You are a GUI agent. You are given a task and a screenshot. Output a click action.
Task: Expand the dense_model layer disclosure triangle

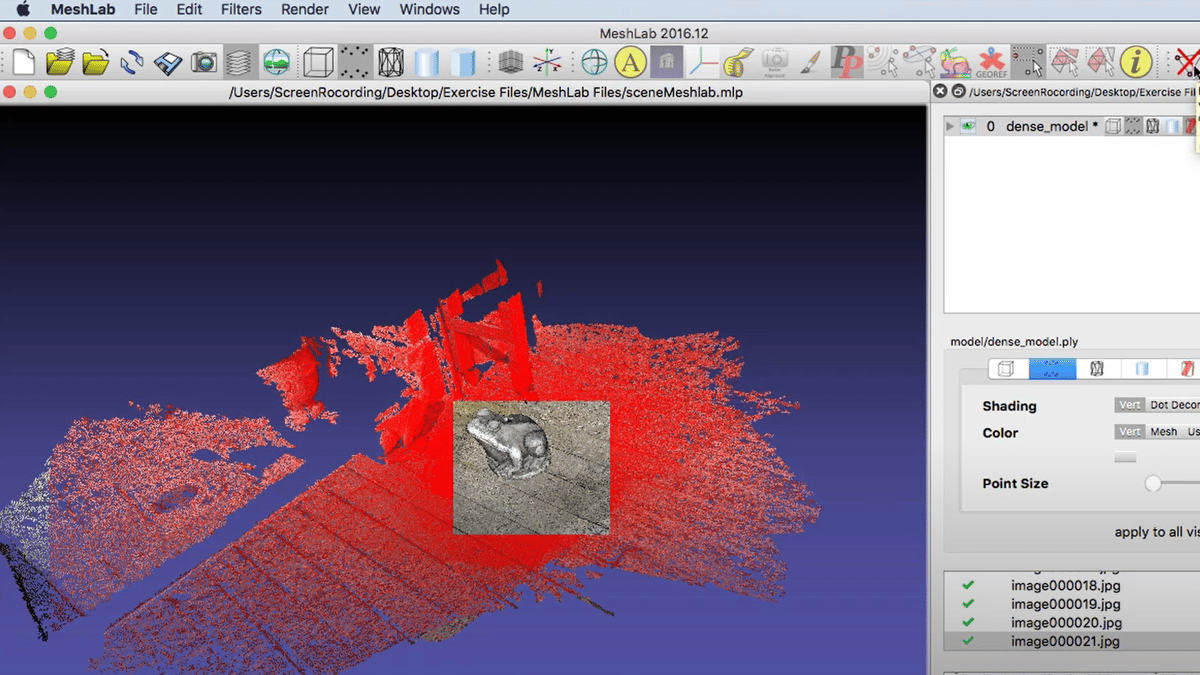951,127
